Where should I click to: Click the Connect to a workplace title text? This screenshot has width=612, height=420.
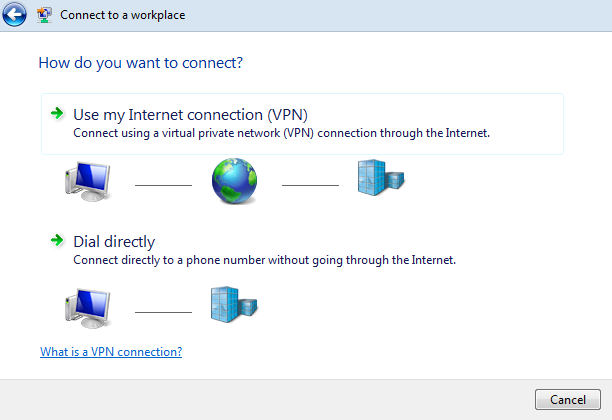pos(123,15)
